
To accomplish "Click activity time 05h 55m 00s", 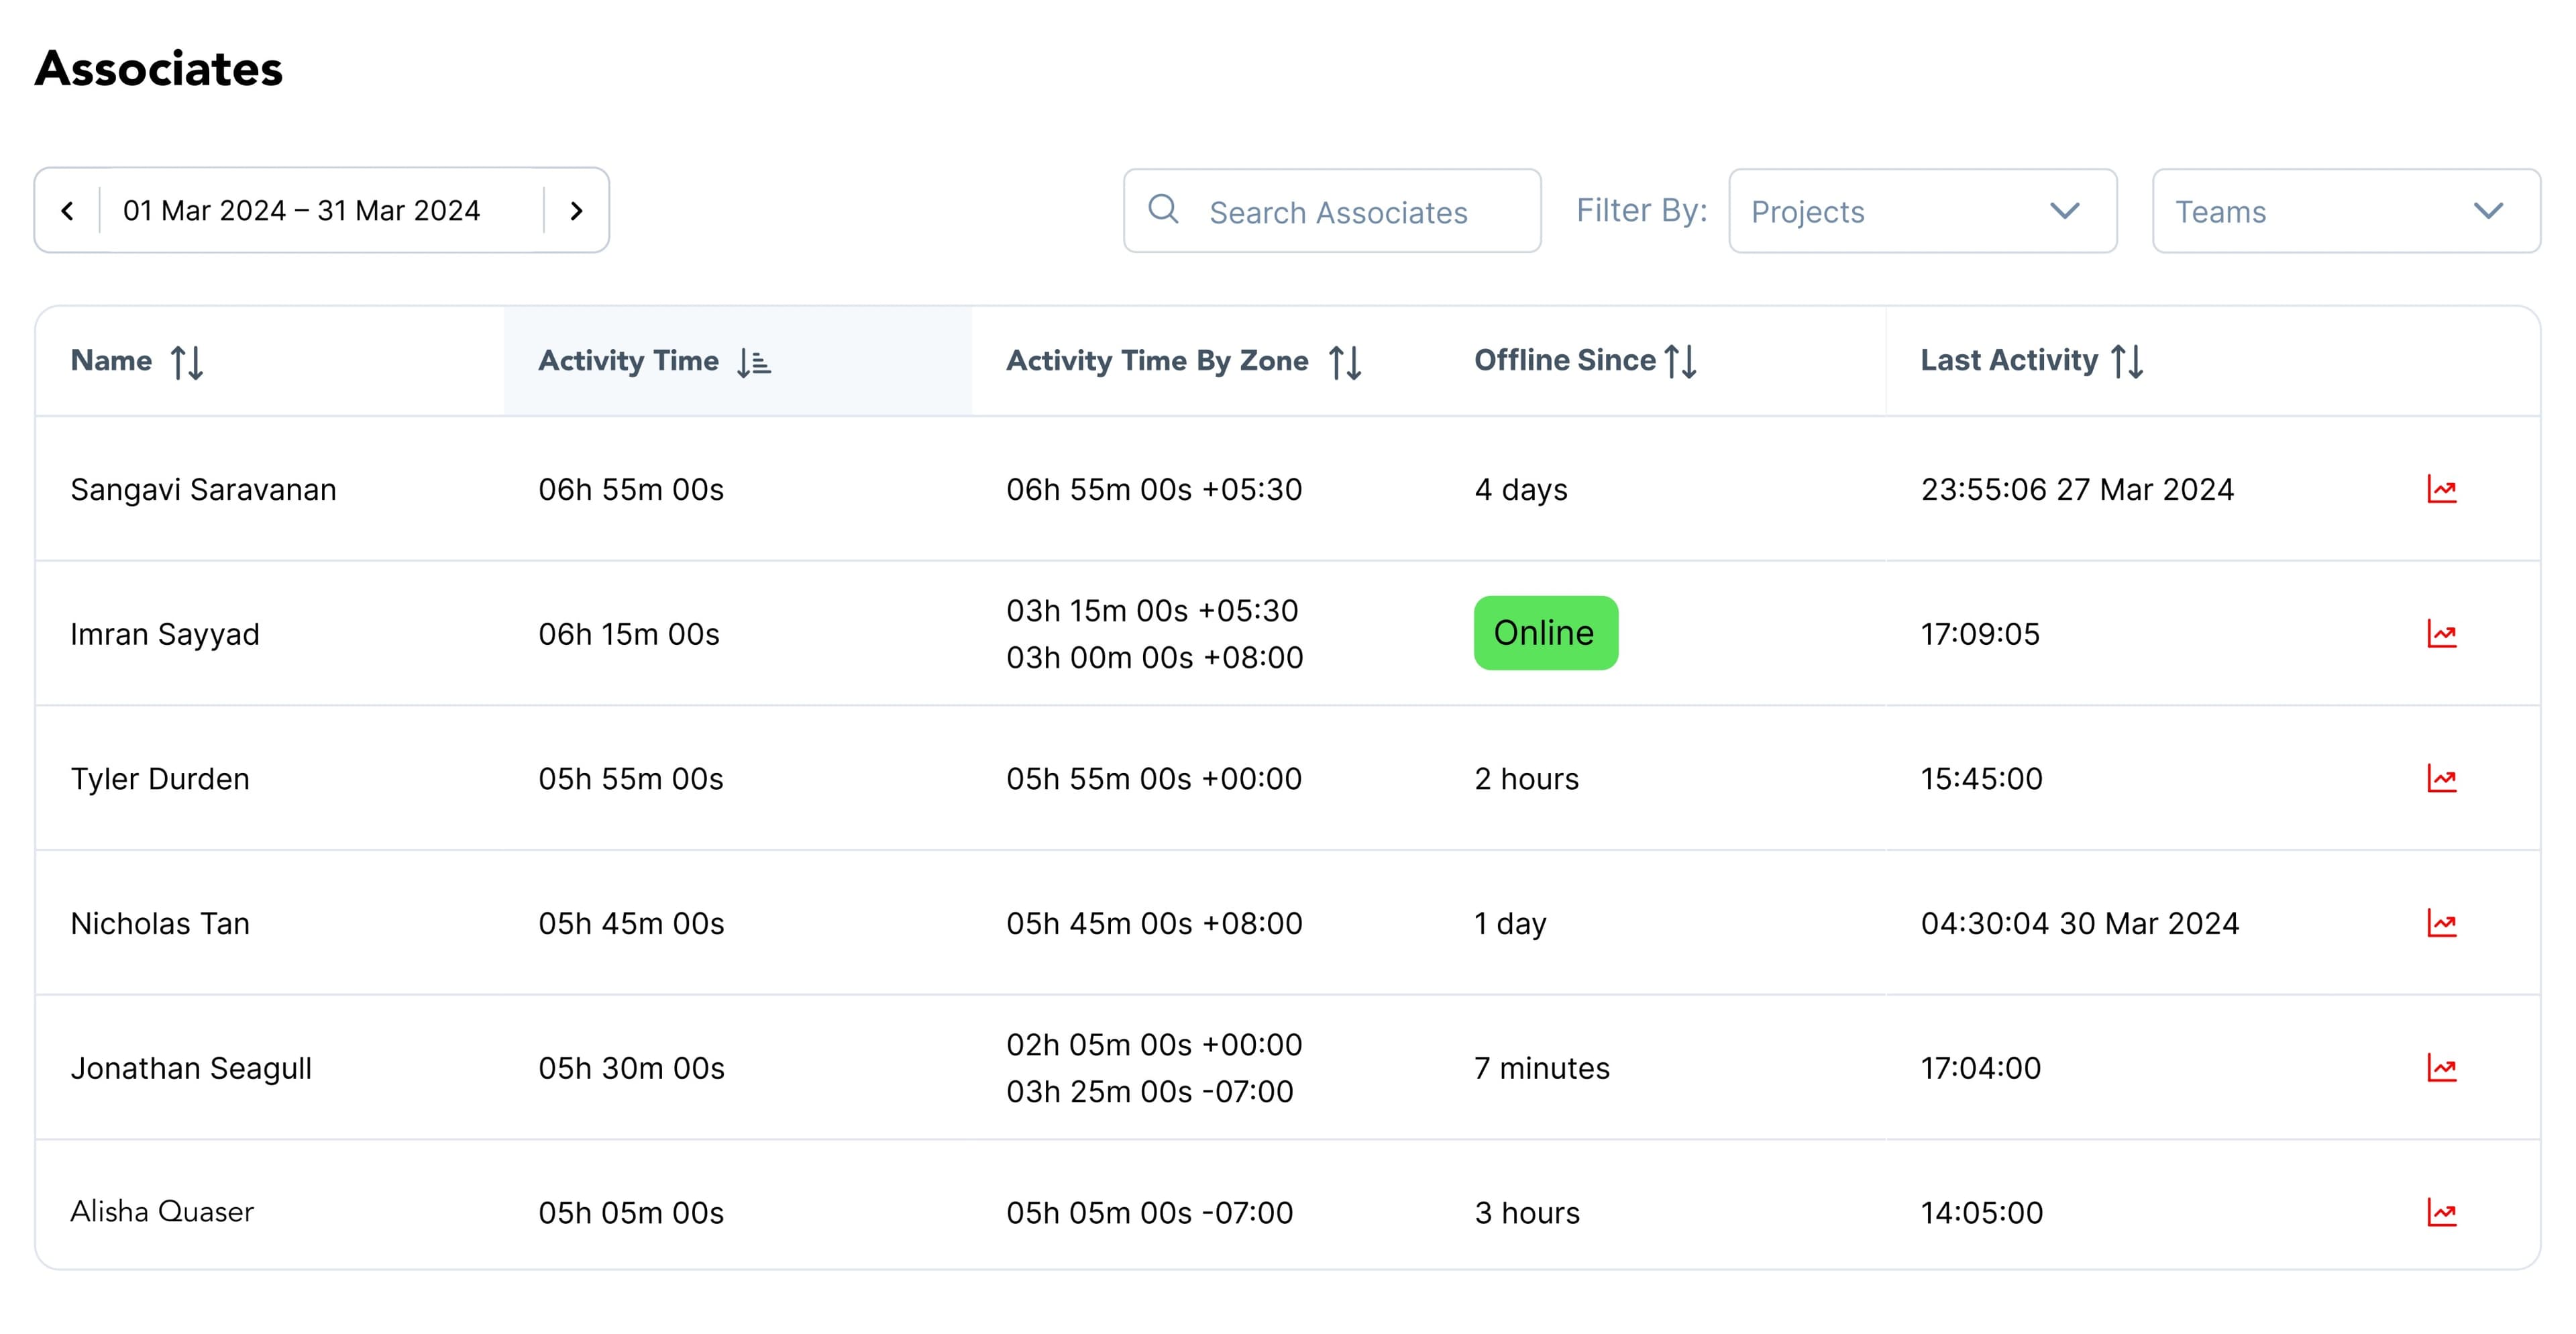I will point(631,779).
